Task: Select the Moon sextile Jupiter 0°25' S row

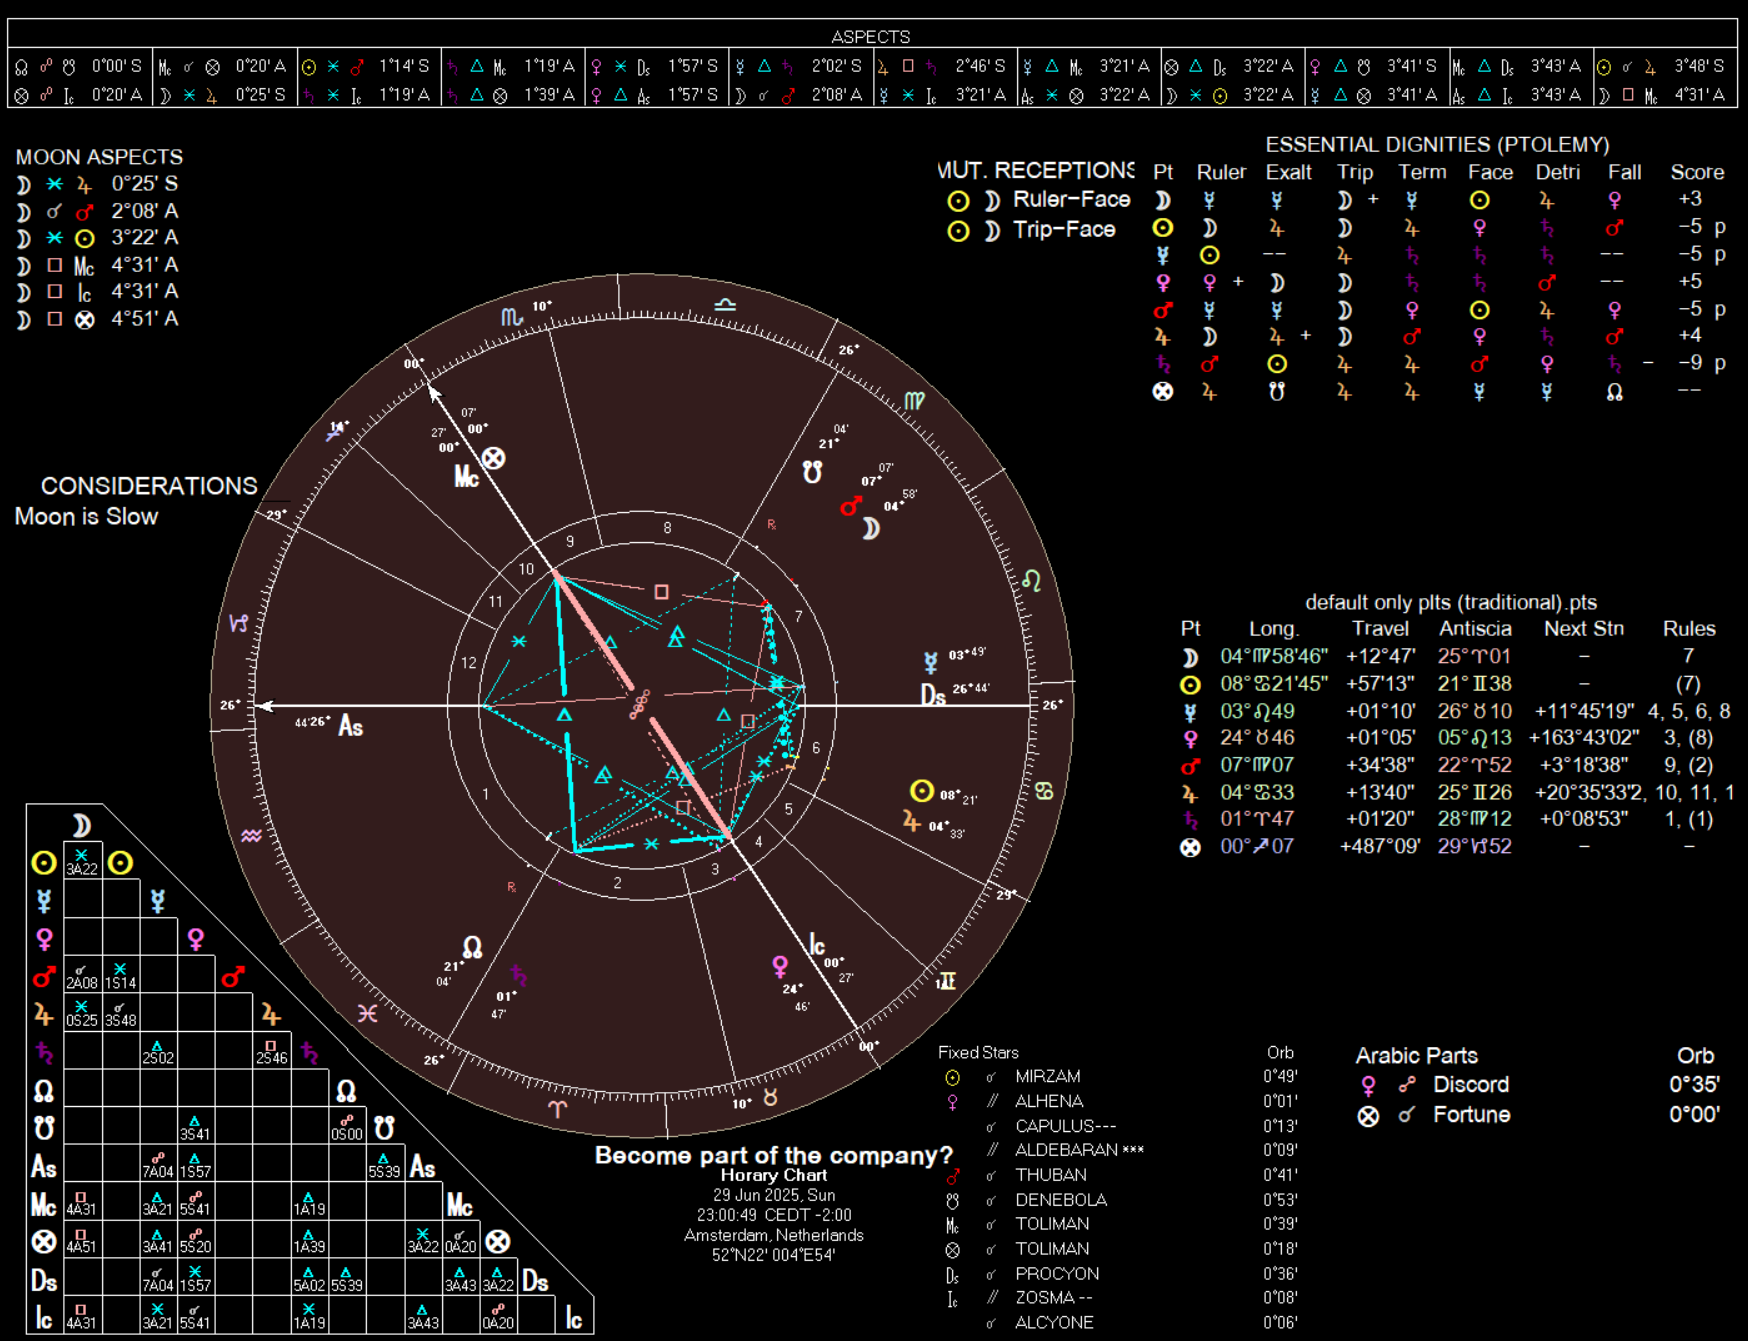Action: coord(97,184)
